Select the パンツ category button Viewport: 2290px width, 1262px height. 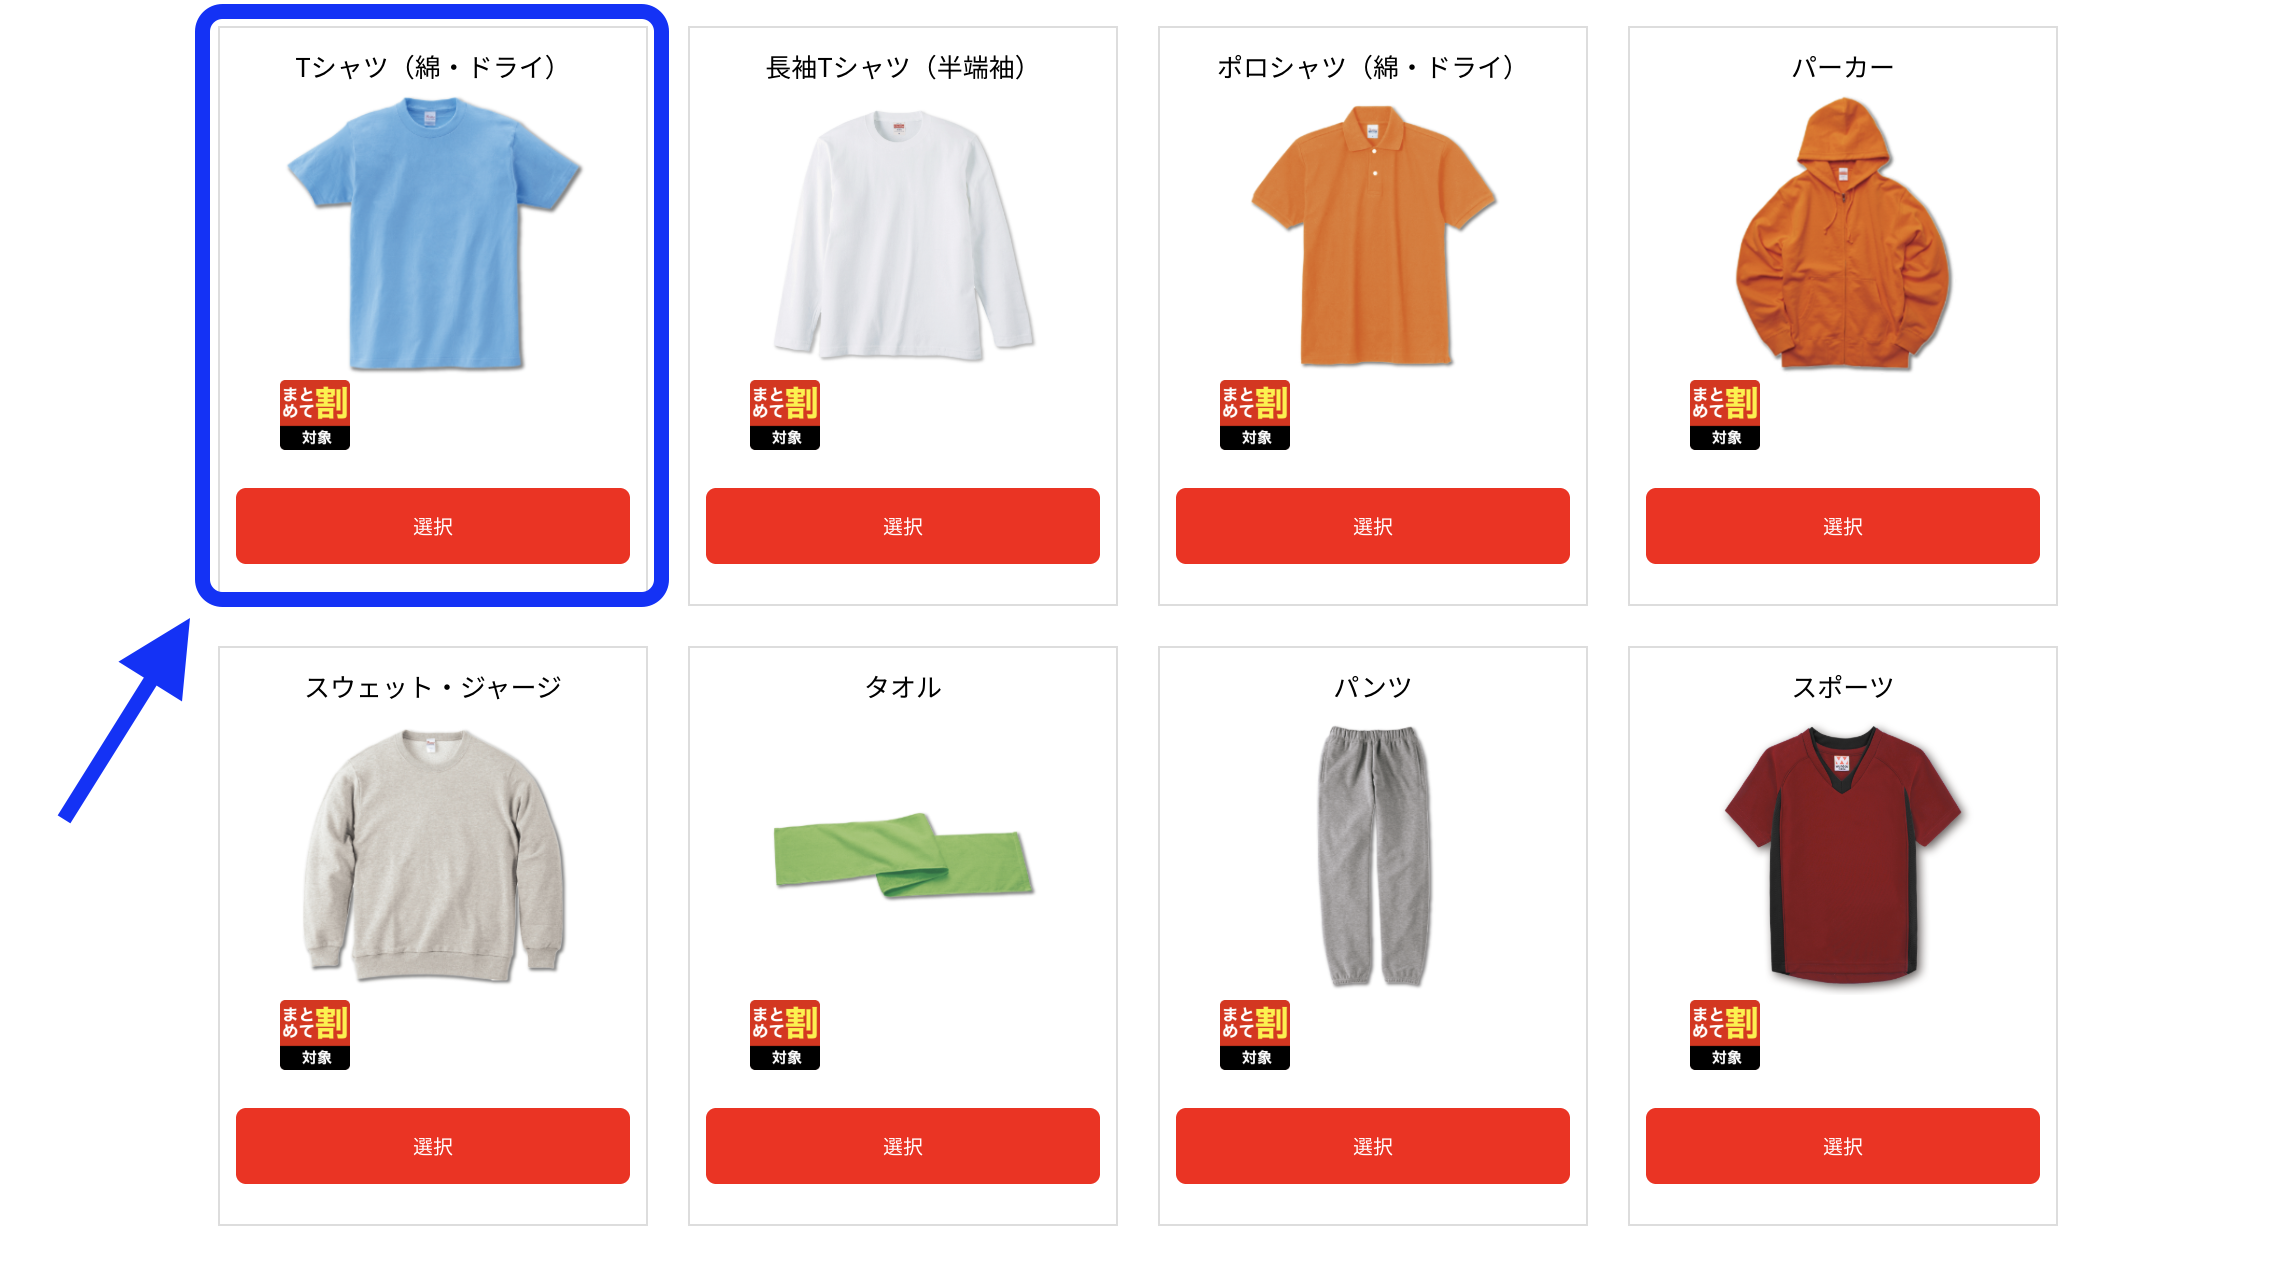(x=1373, y=1146)
